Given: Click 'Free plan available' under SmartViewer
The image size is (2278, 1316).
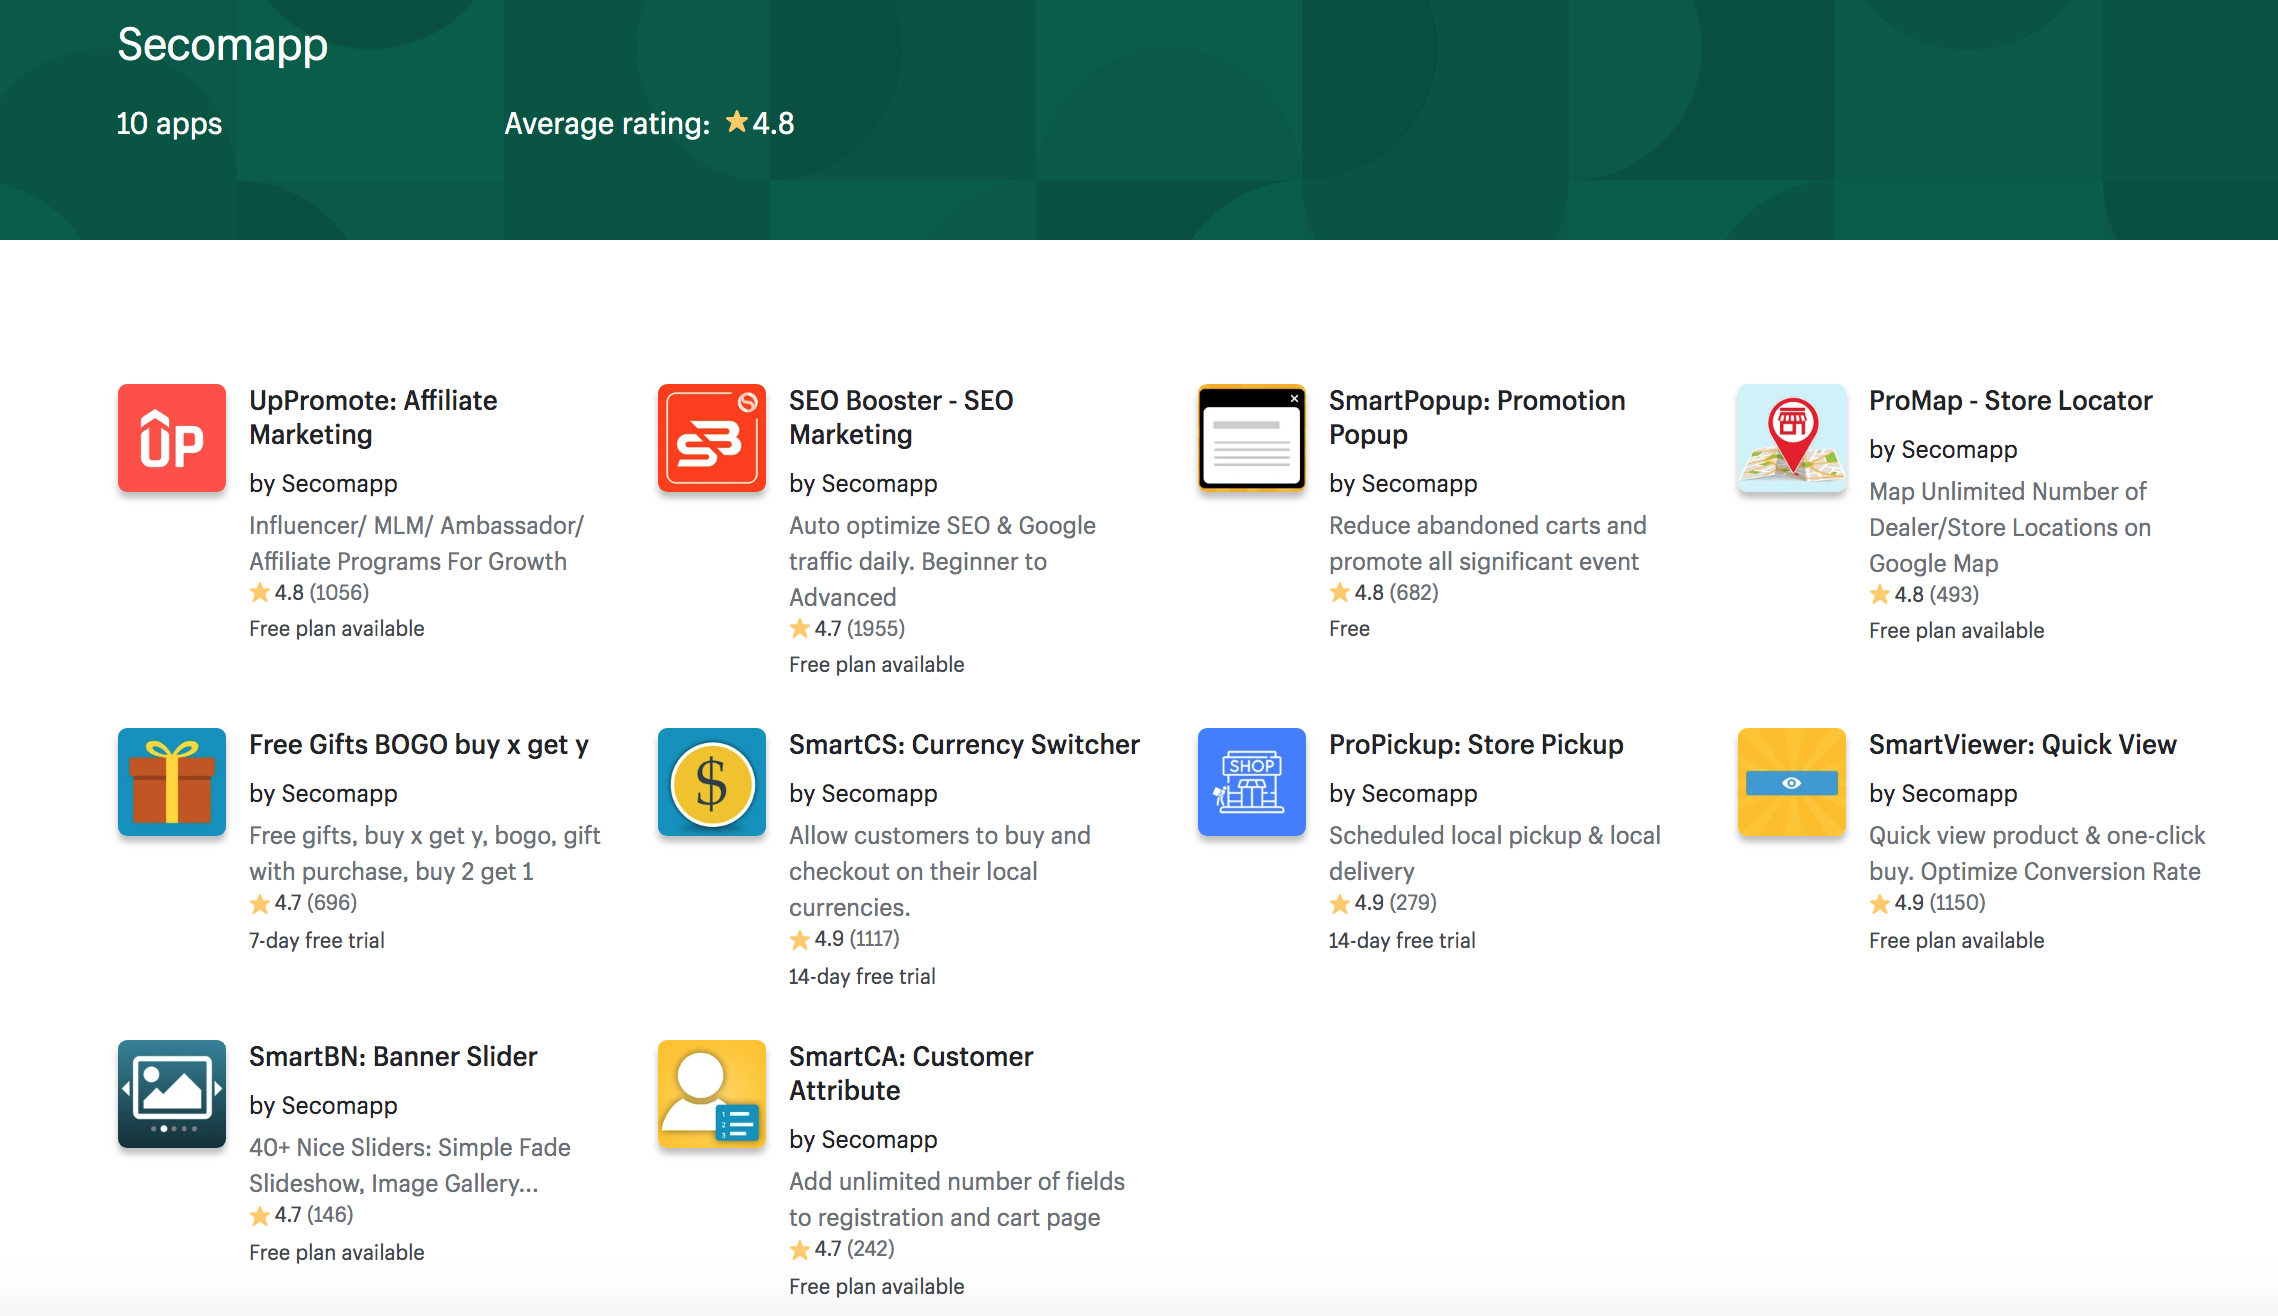Looking at the screenshot, I should (1956, 941).
